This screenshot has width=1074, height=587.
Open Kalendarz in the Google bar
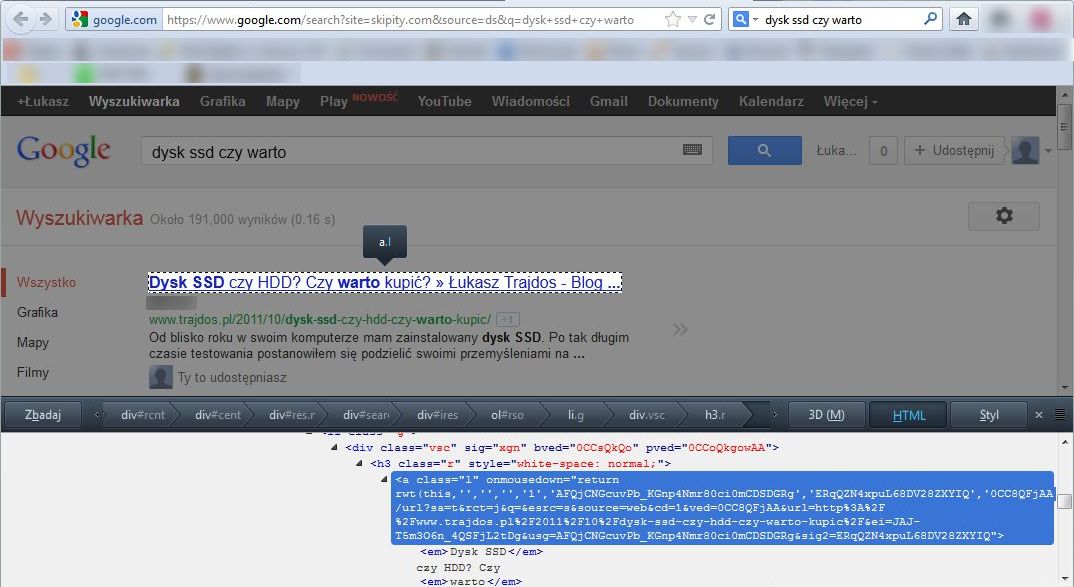[771, 101]
